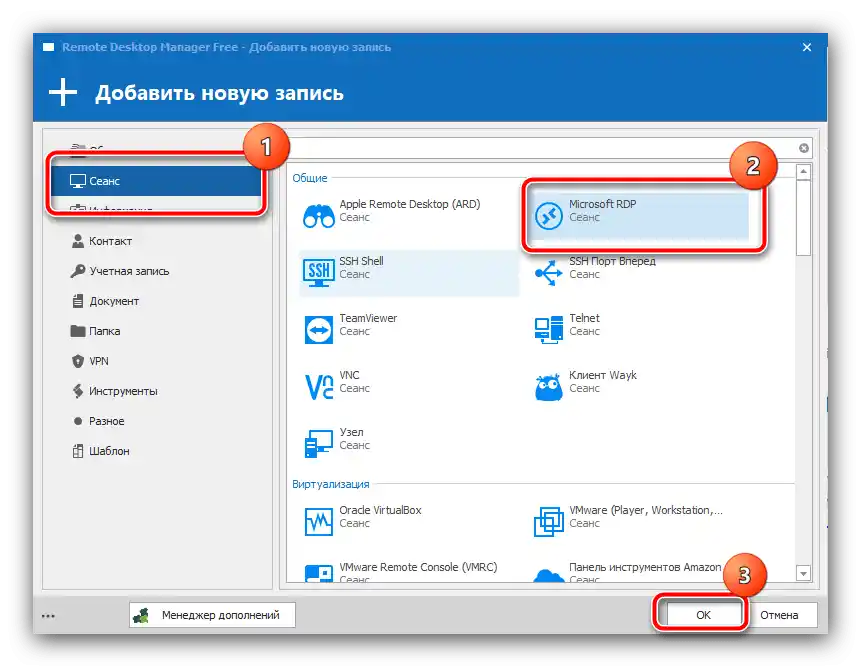
Task: Pick the VNC logo icon
Action: click(318, 387)
